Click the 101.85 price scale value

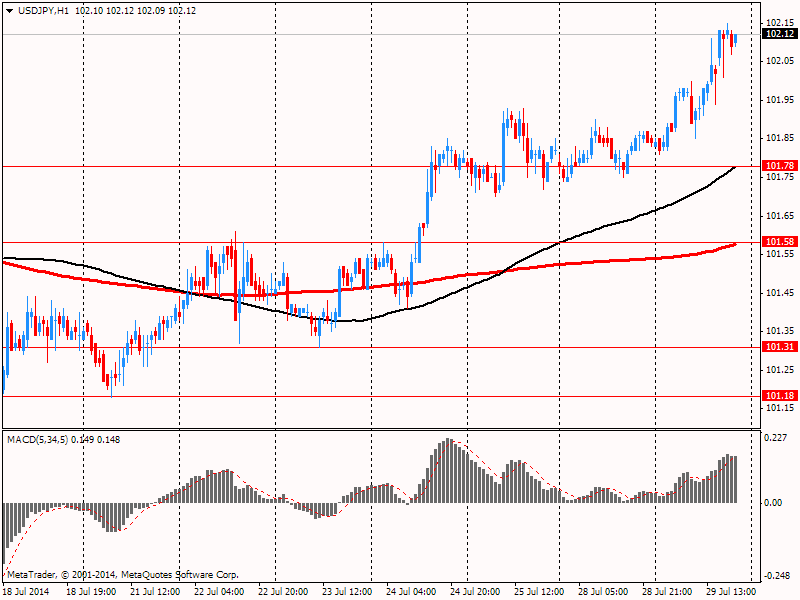(780, 138)
